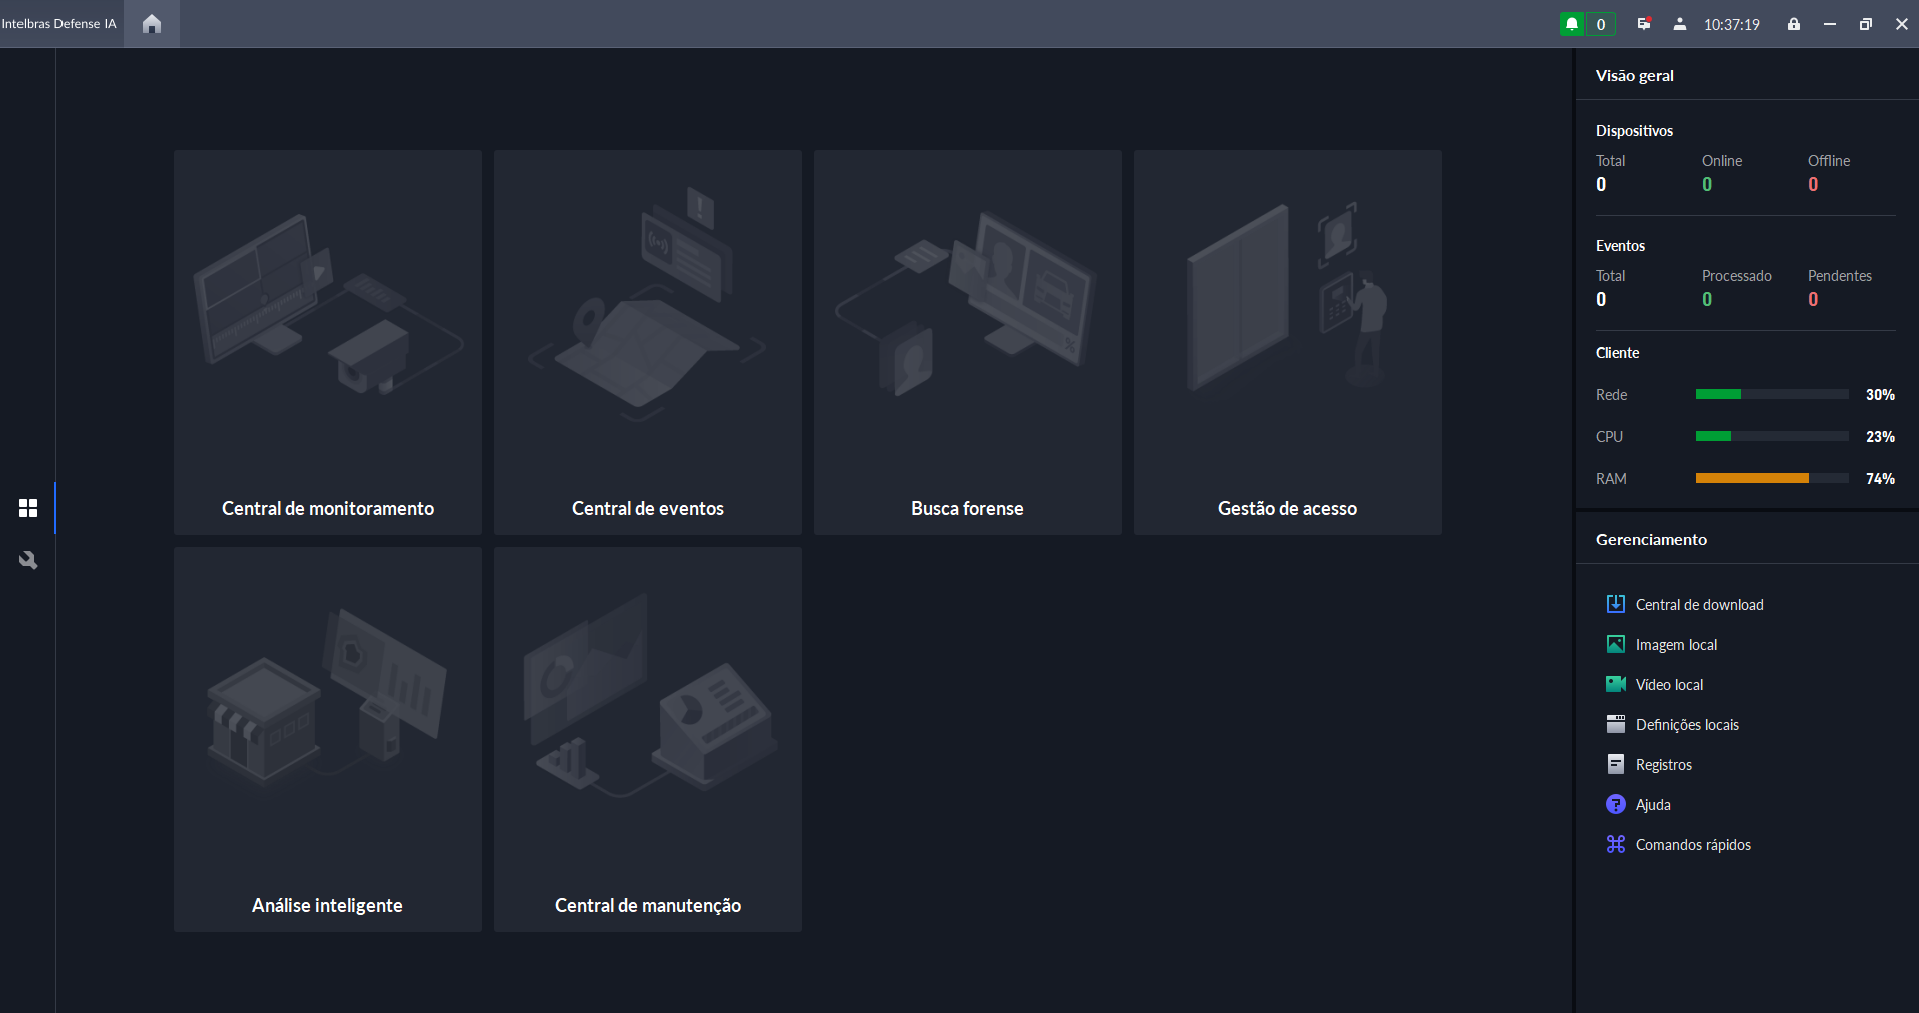Screen dimensions: 1919x1013
Task: Click the Central de download icon
Action: coord(1615,604)
